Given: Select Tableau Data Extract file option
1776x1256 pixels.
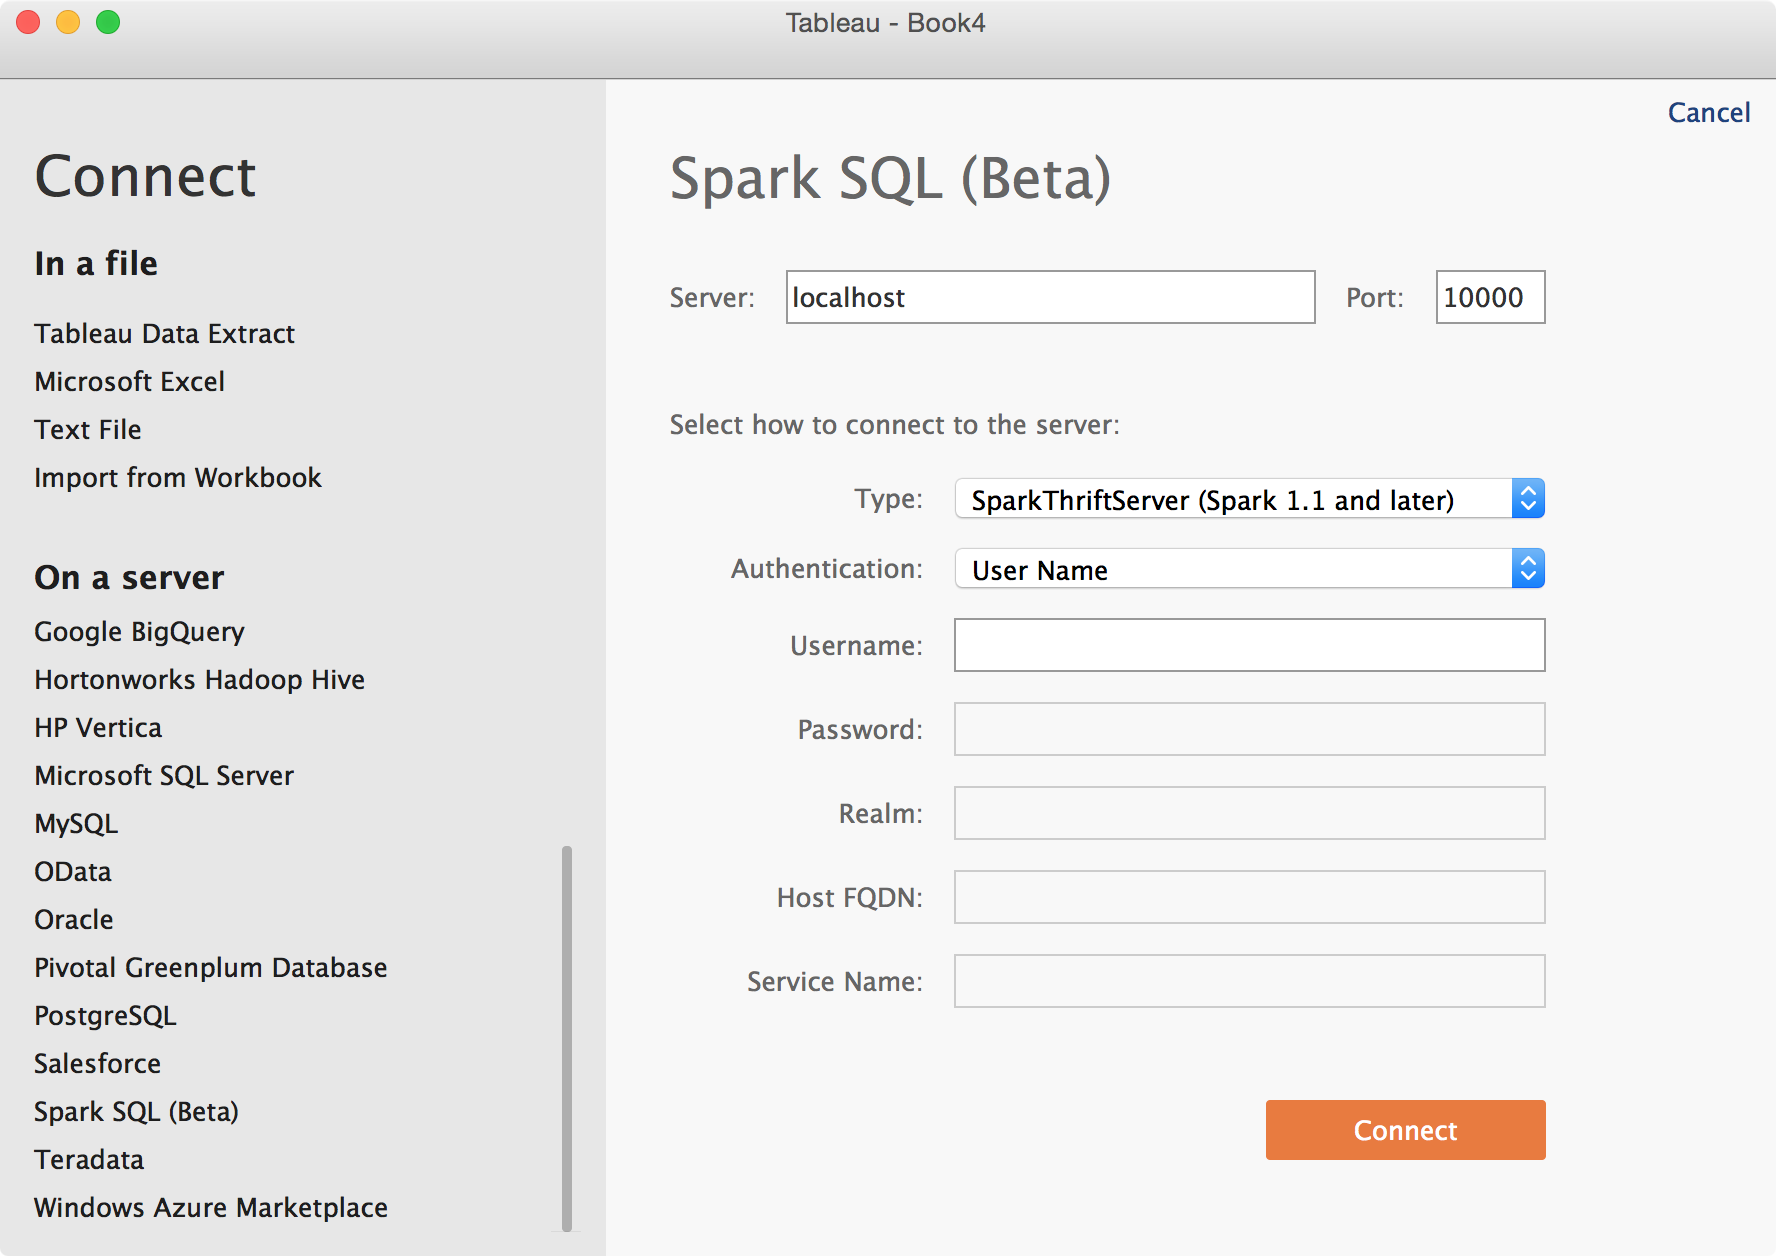Looking at the screenshot, I should 164,333.
